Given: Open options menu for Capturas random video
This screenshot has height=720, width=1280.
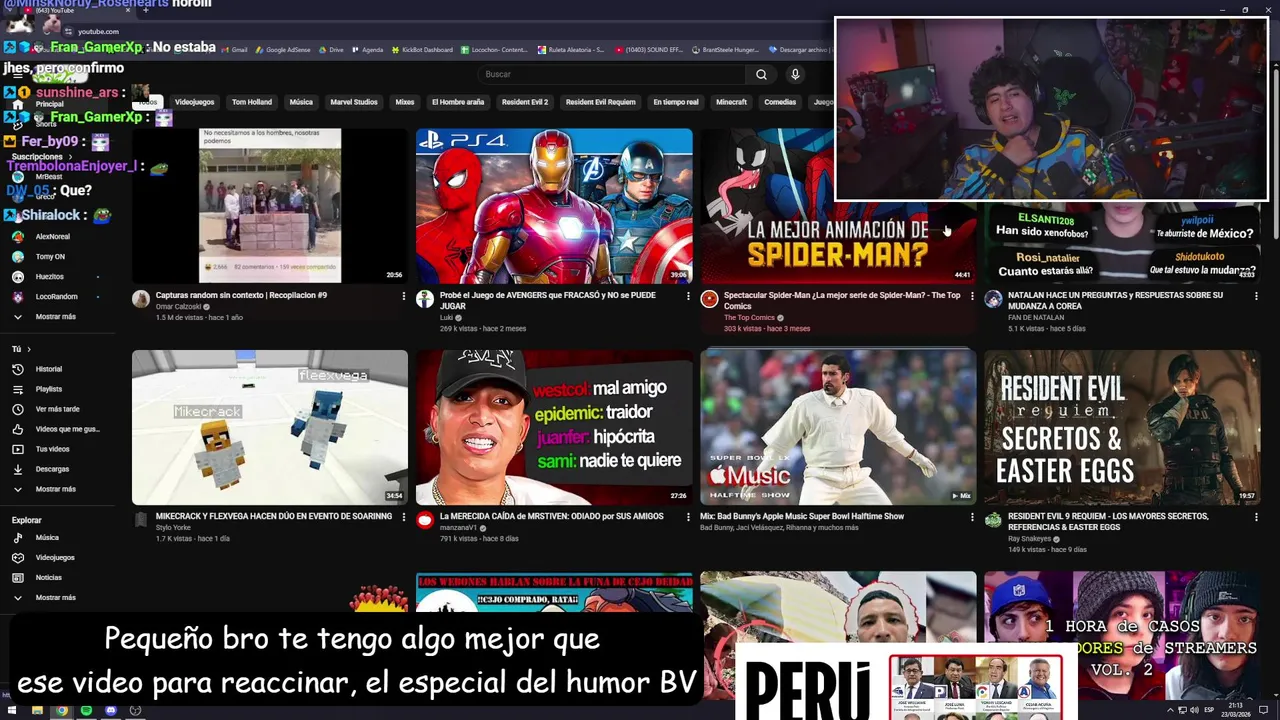Looking at the screenshot, I should click(x=404, y=296).
